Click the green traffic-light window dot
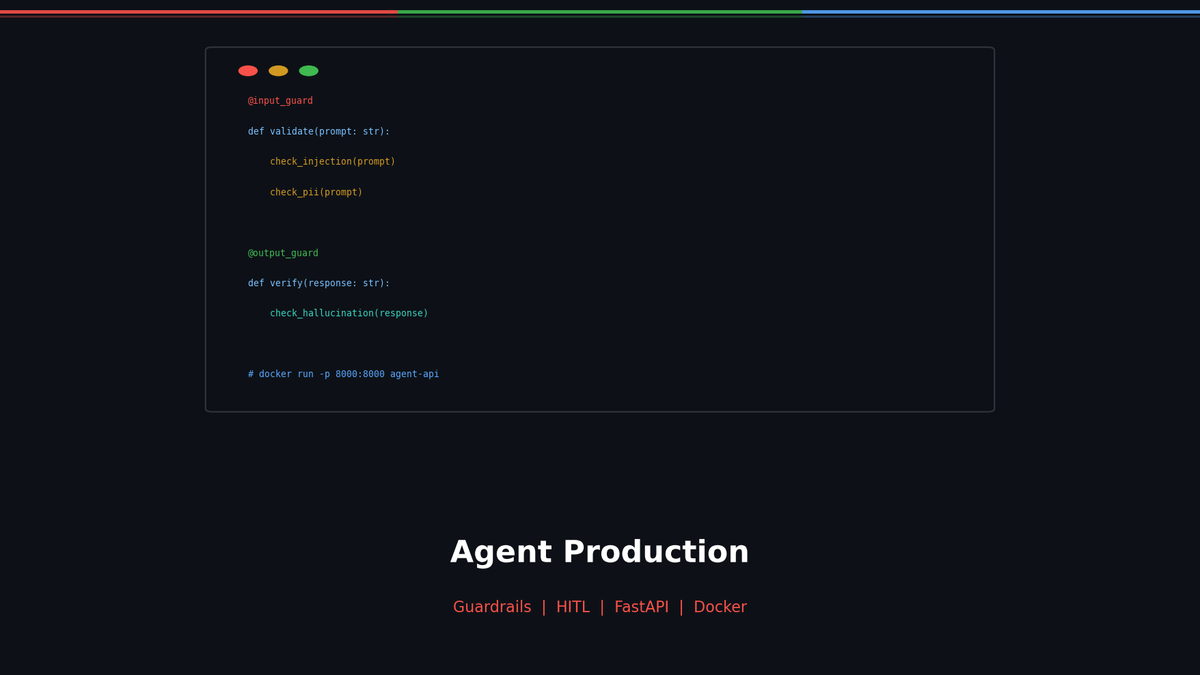This screenshot has width=1200, height=675. pos(308,70)
